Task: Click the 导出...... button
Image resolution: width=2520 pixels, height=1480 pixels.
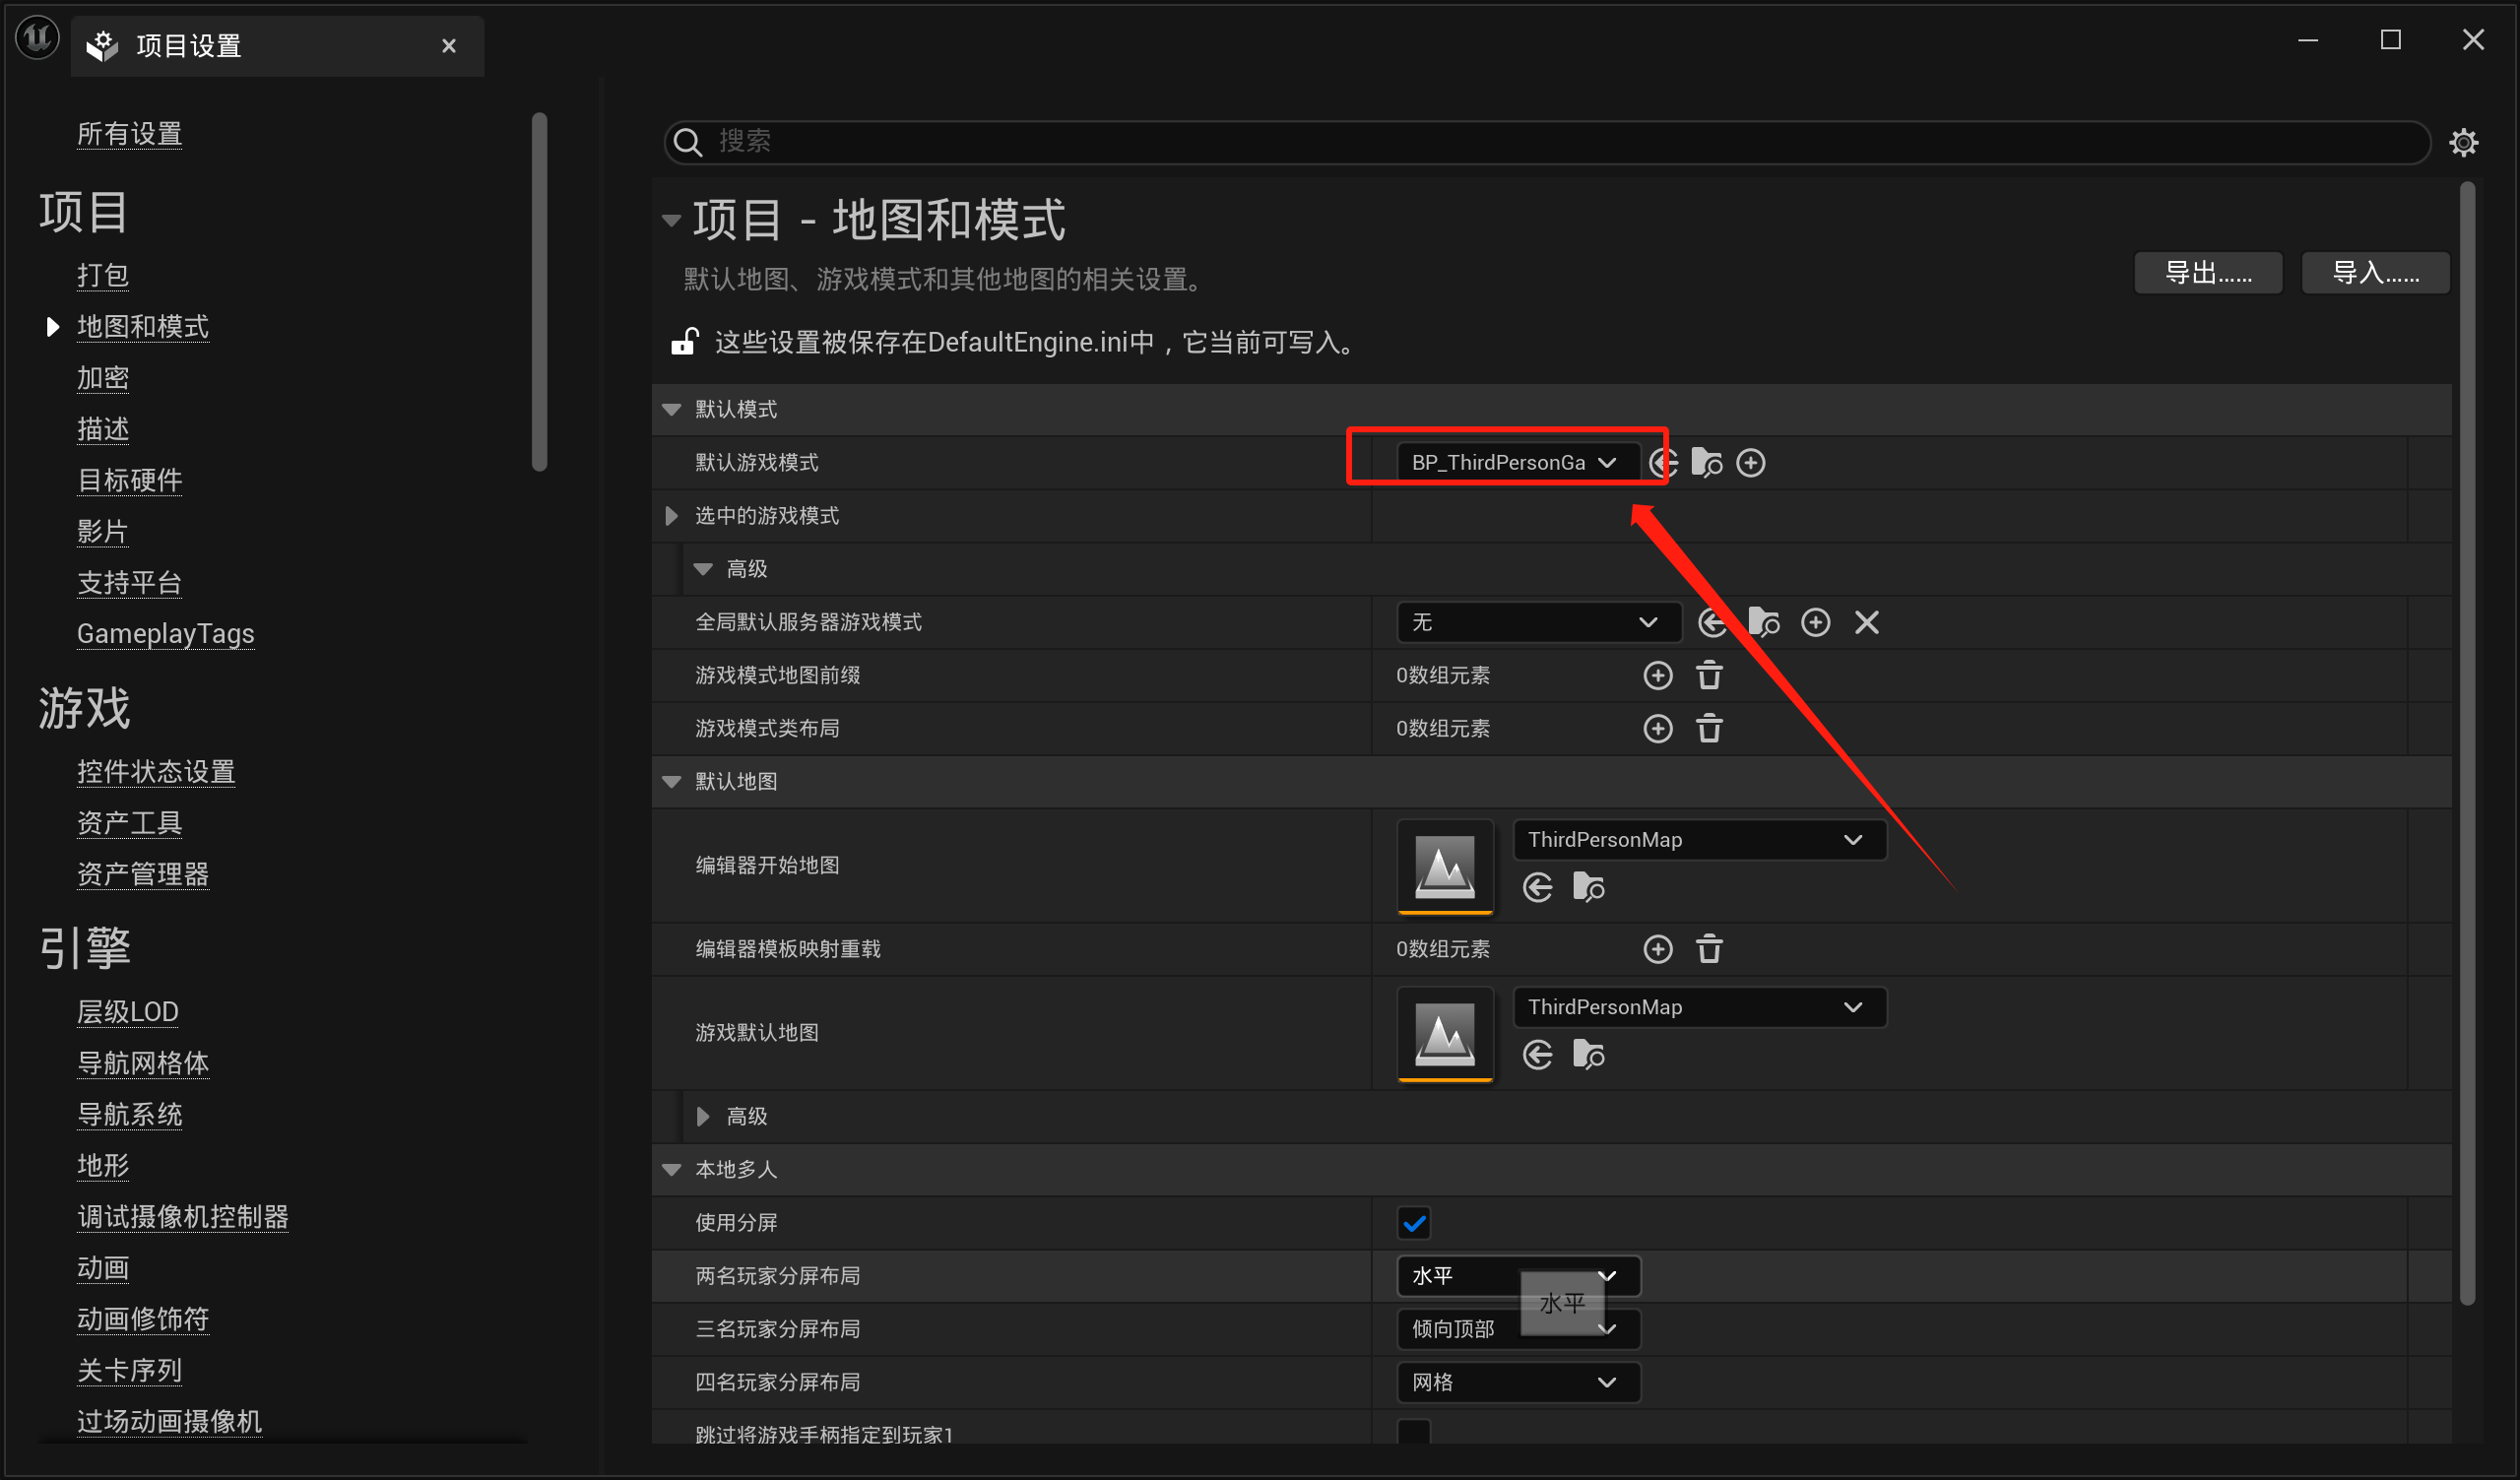Action: coord(2208,272)
